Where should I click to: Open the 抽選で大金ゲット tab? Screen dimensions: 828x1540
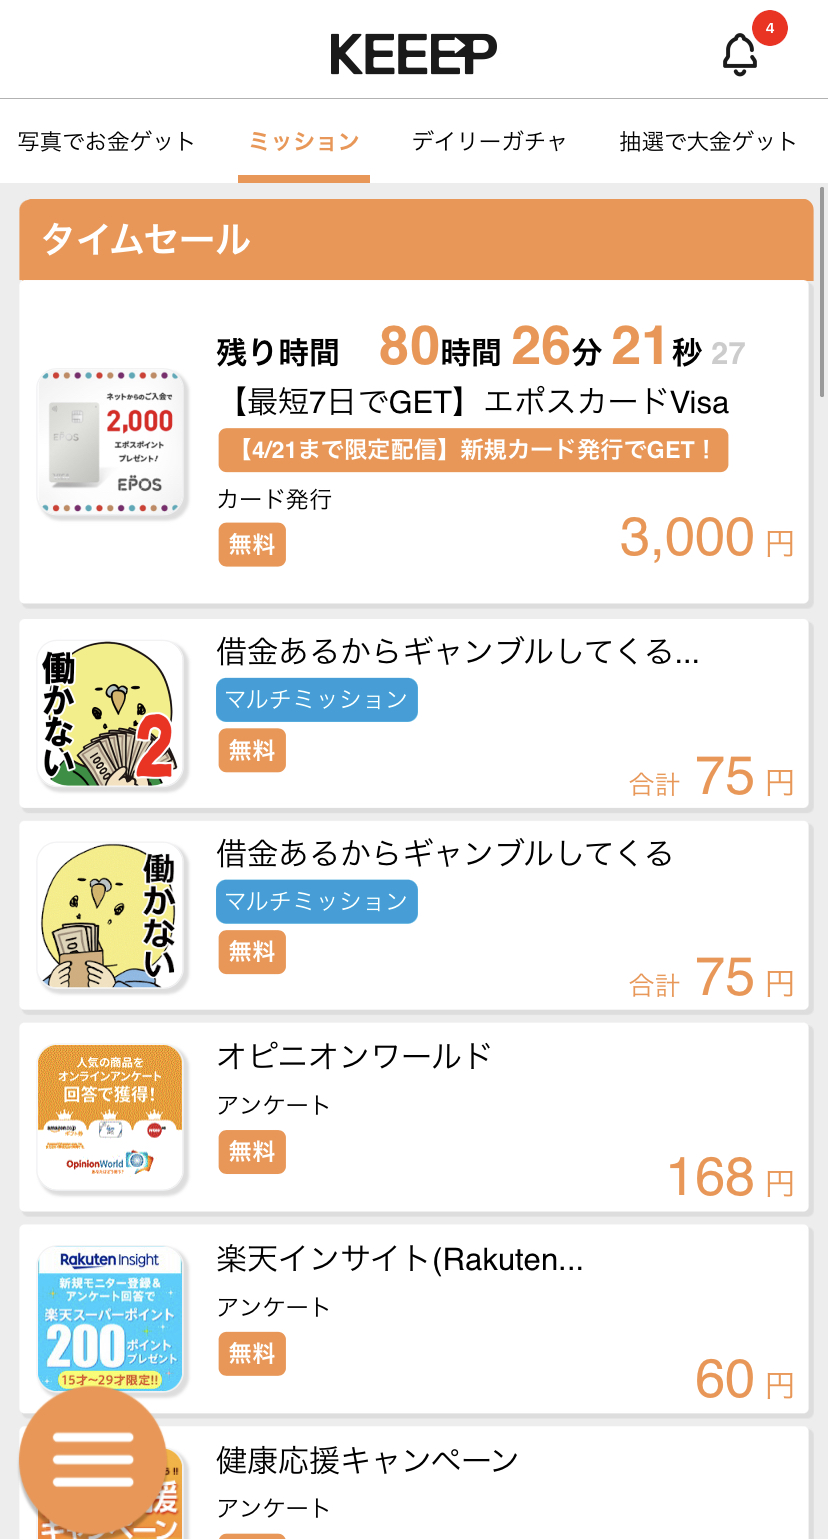coord(708,141)
